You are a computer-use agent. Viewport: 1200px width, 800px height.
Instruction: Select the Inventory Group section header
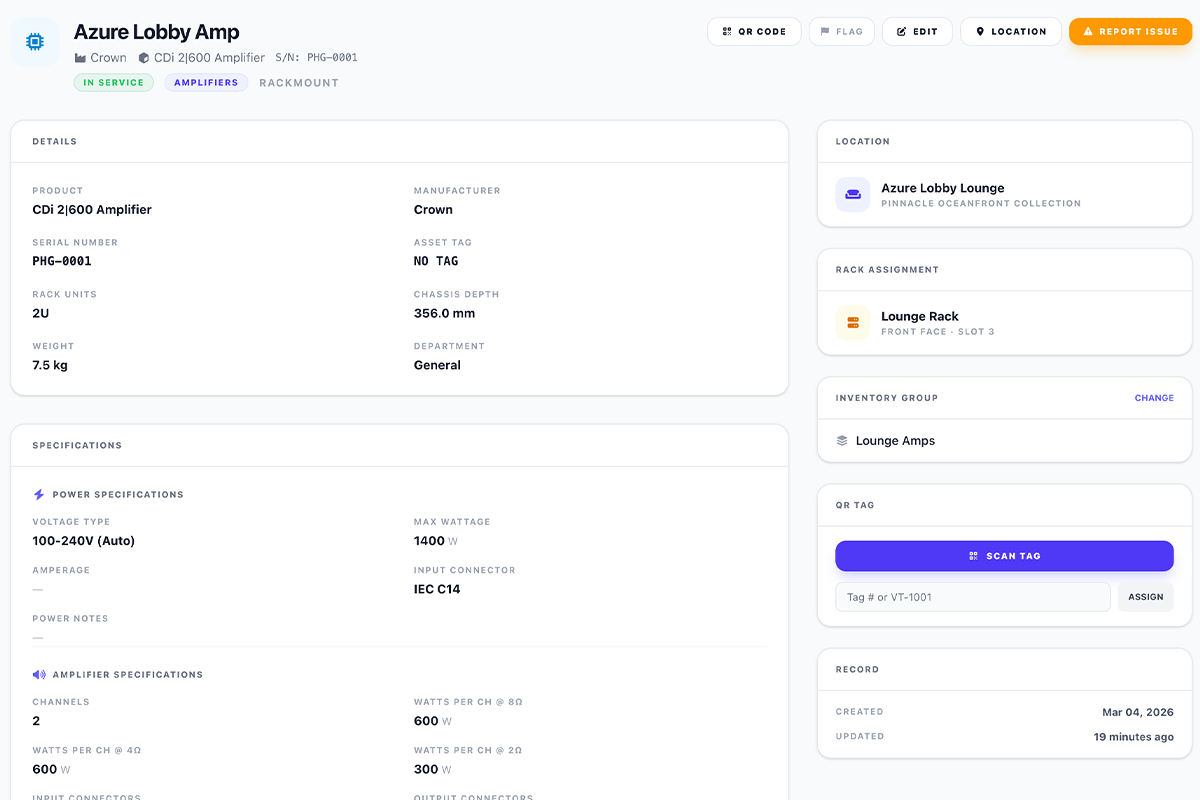(886, 397)
